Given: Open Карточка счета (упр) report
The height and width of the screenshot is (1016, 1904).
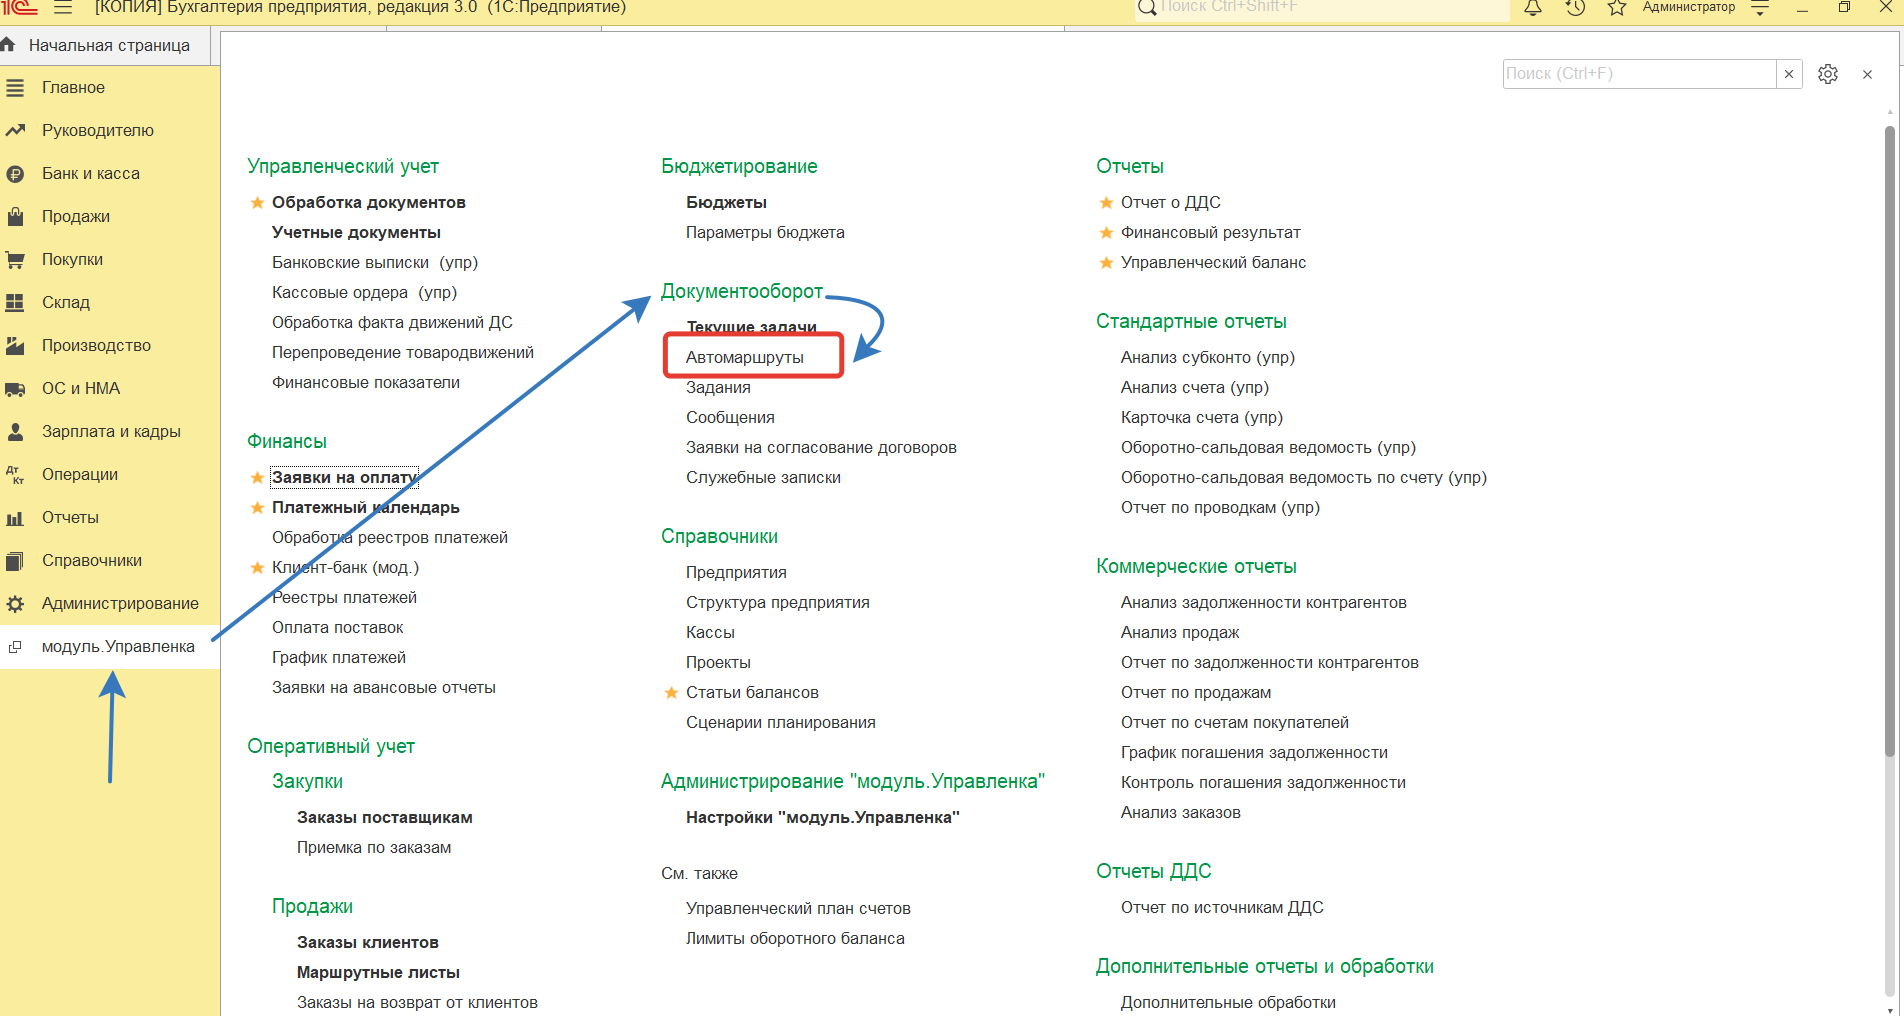Looking at the screenshot, I should 1202,418.
